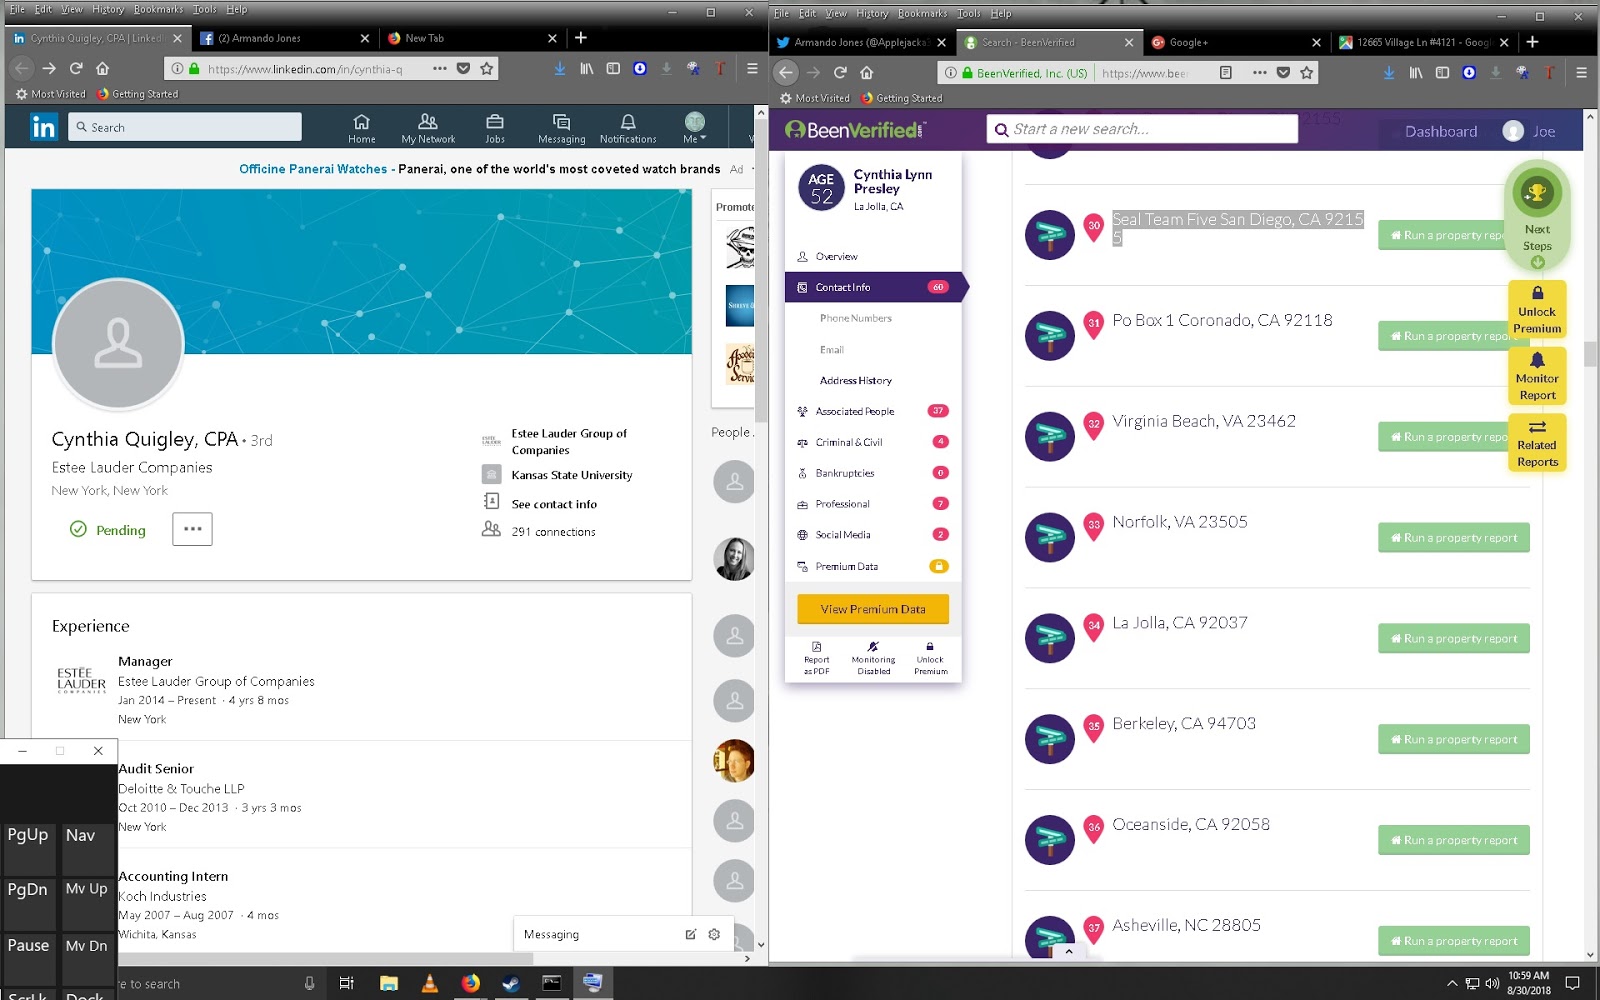Image resolution: width=1600 pixels, height=1000 pixels.
Task: Open Jobs icon in LinkedIn navbar
Action: click(x=495, y=128)
